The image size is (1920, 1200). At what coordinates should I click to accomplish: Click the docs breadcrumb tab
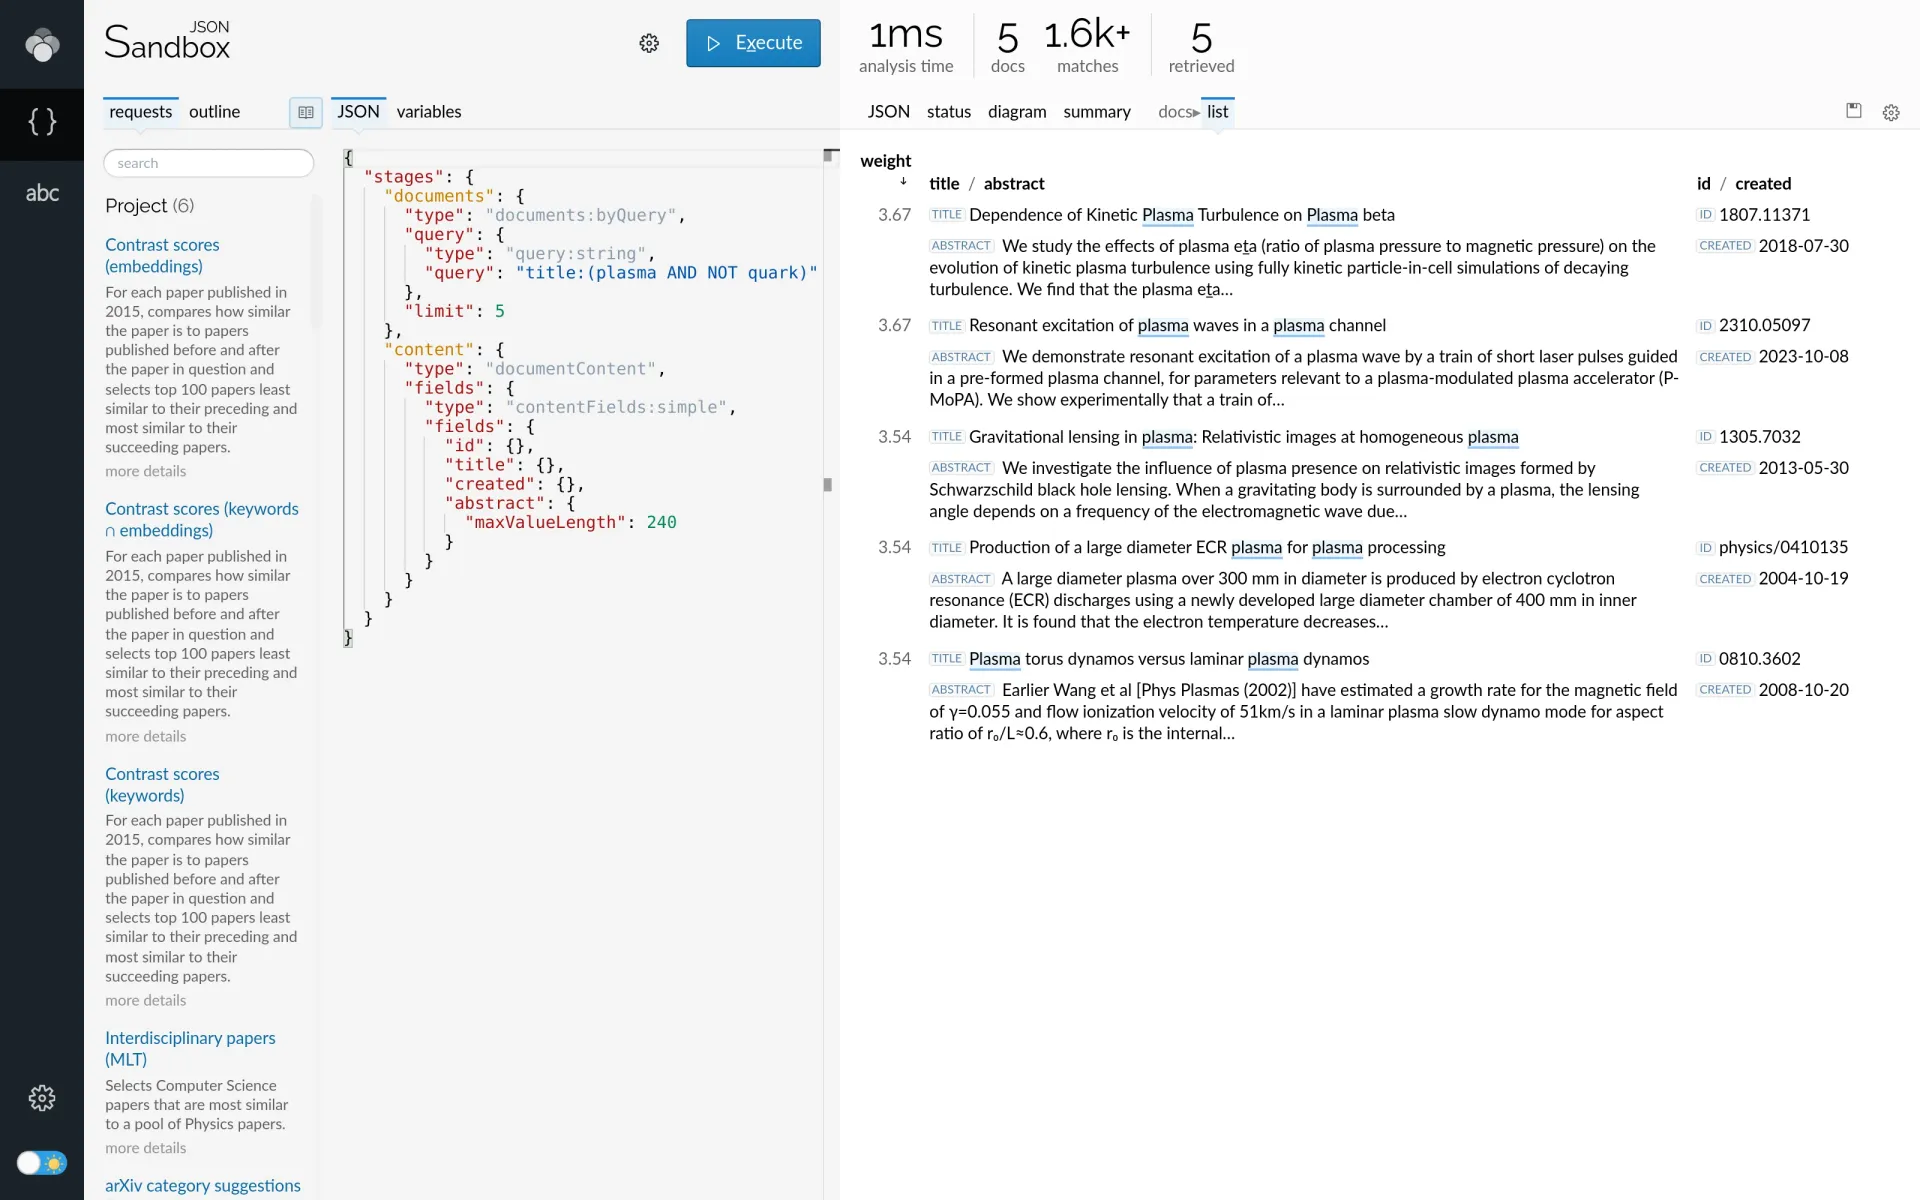click(x=1174, y=112)
